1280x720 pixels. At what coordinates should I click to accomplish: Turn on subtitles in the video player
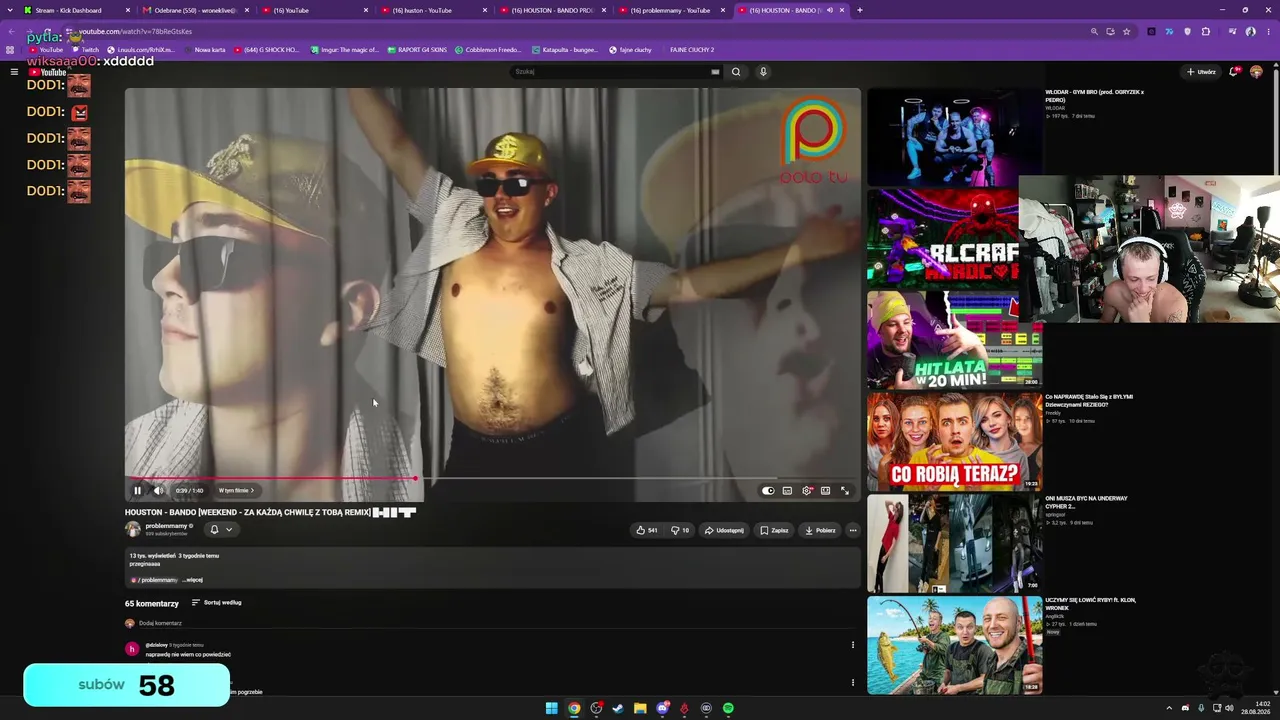click(x=787, y=491)
